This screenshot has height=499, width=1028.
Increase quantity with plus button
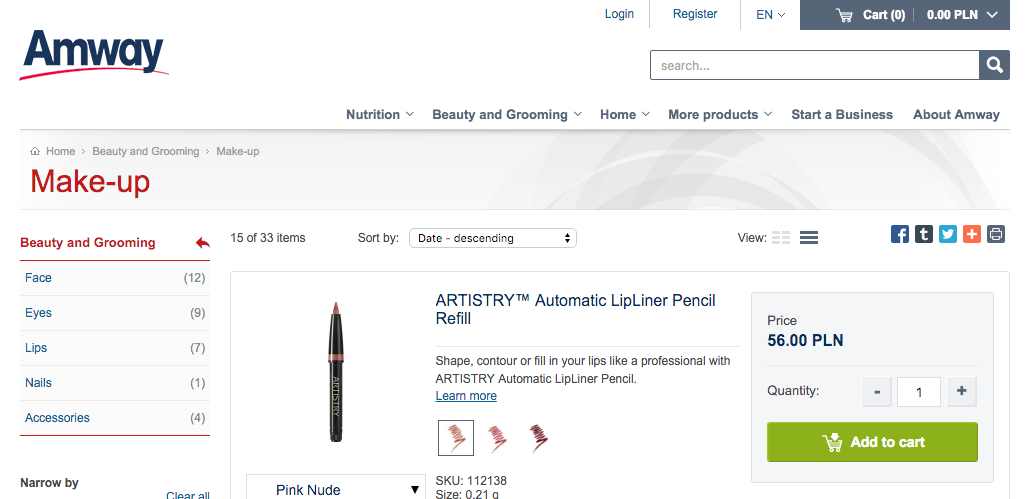tap(962, 392)
